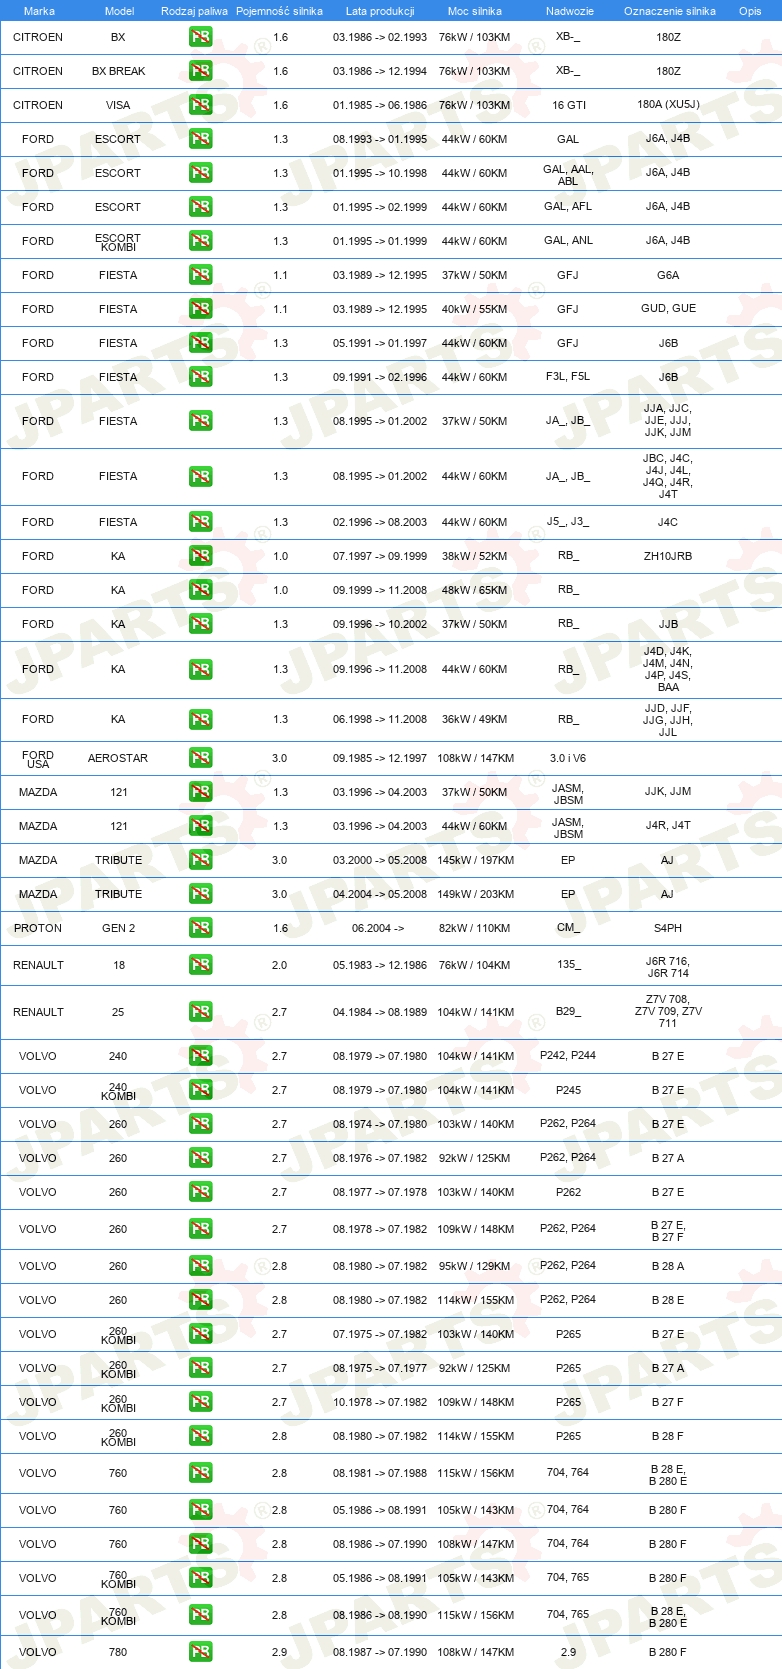Viewport: 782px width, 1669px height.
Task: Click fuel icon in FORD ESCORT KOMBI row
Action: [200, 241]
